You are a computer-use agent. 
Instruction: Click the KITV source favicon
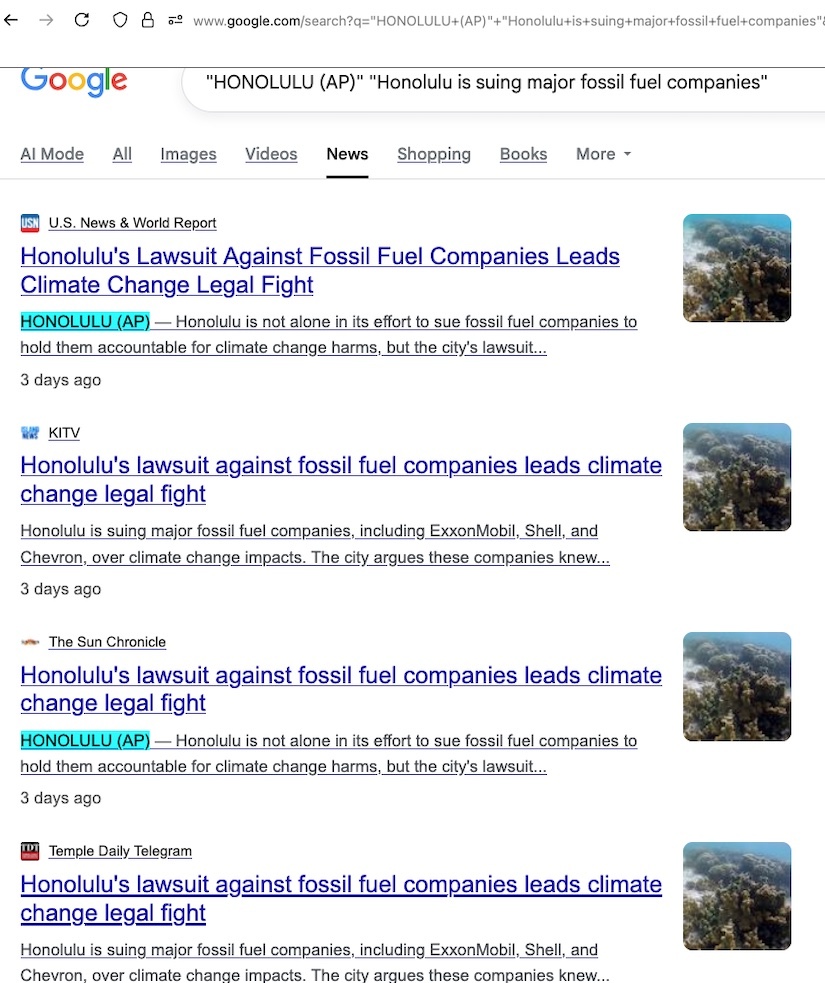[x=30, y=433]
